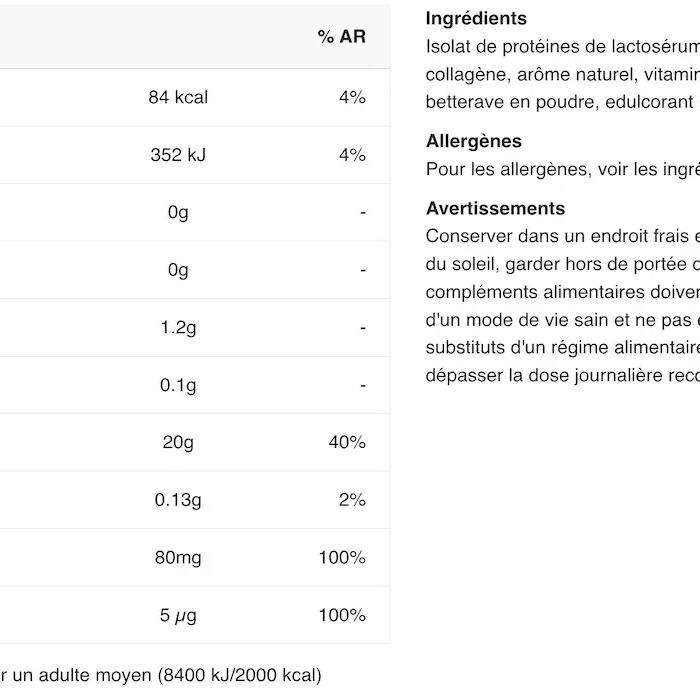Click the 8400 kJ/2000 kcal footnote
The height and width of the screenshot is (700, 700).
(x=240, y=676)
